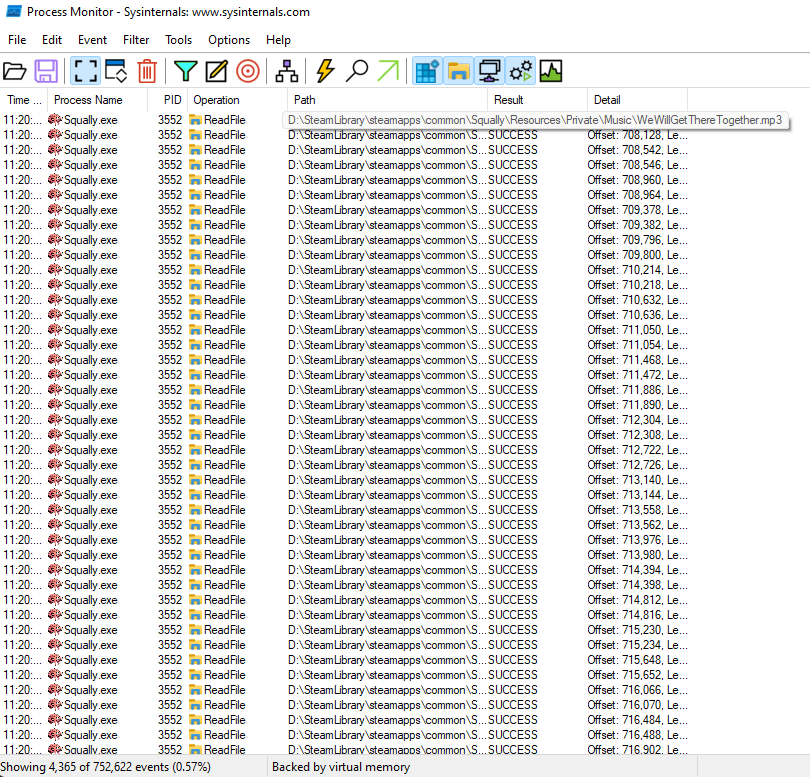Open the Options menu
Screen dimensions: 810x777
229,40
